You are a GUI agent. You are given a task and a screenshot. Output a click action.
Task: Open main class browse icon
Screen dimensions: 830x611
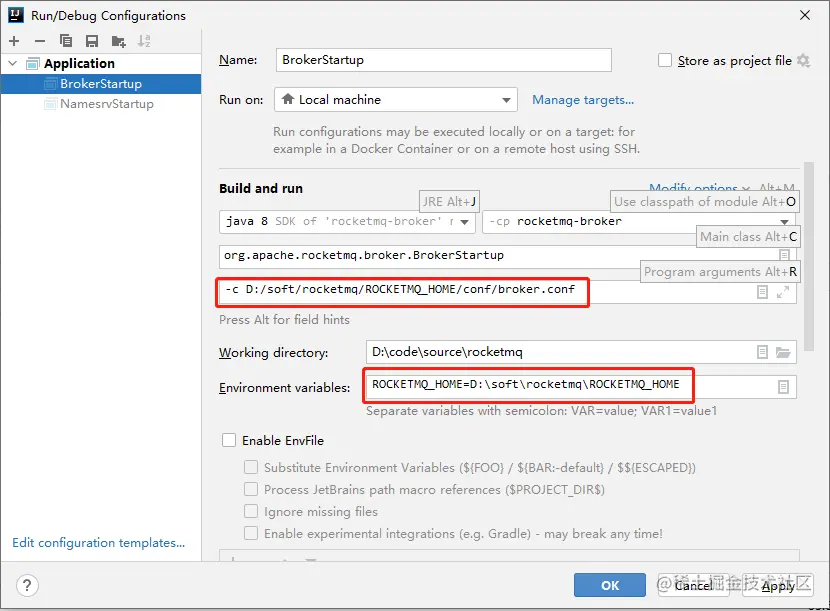(x=784, y=255)
